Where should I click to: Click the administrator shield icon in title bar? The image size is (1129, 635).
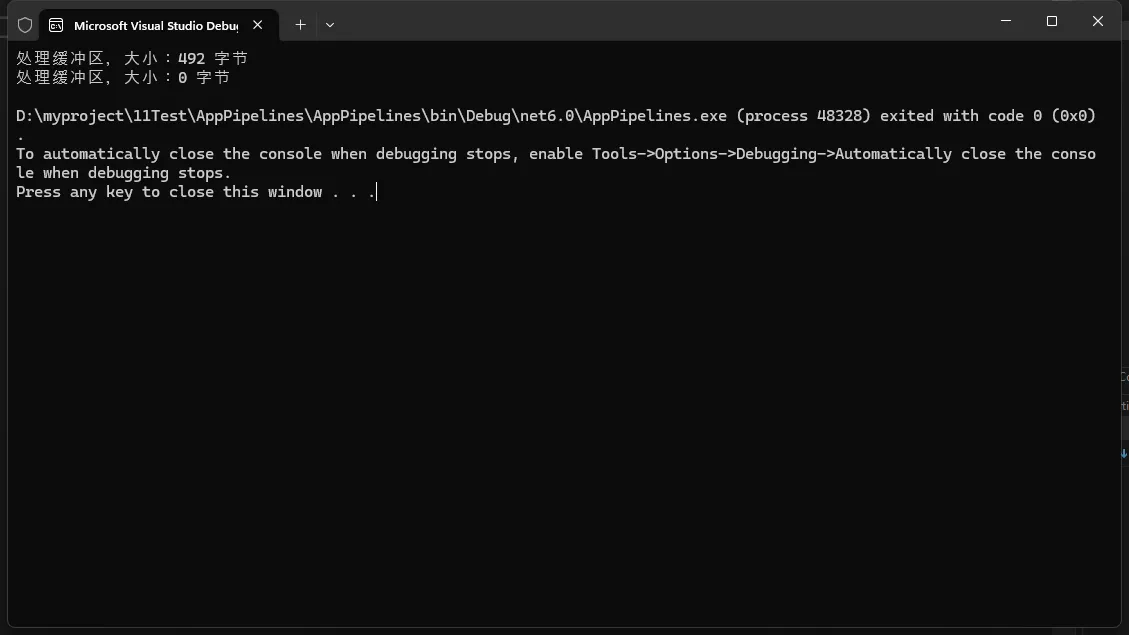coord(25,25)
